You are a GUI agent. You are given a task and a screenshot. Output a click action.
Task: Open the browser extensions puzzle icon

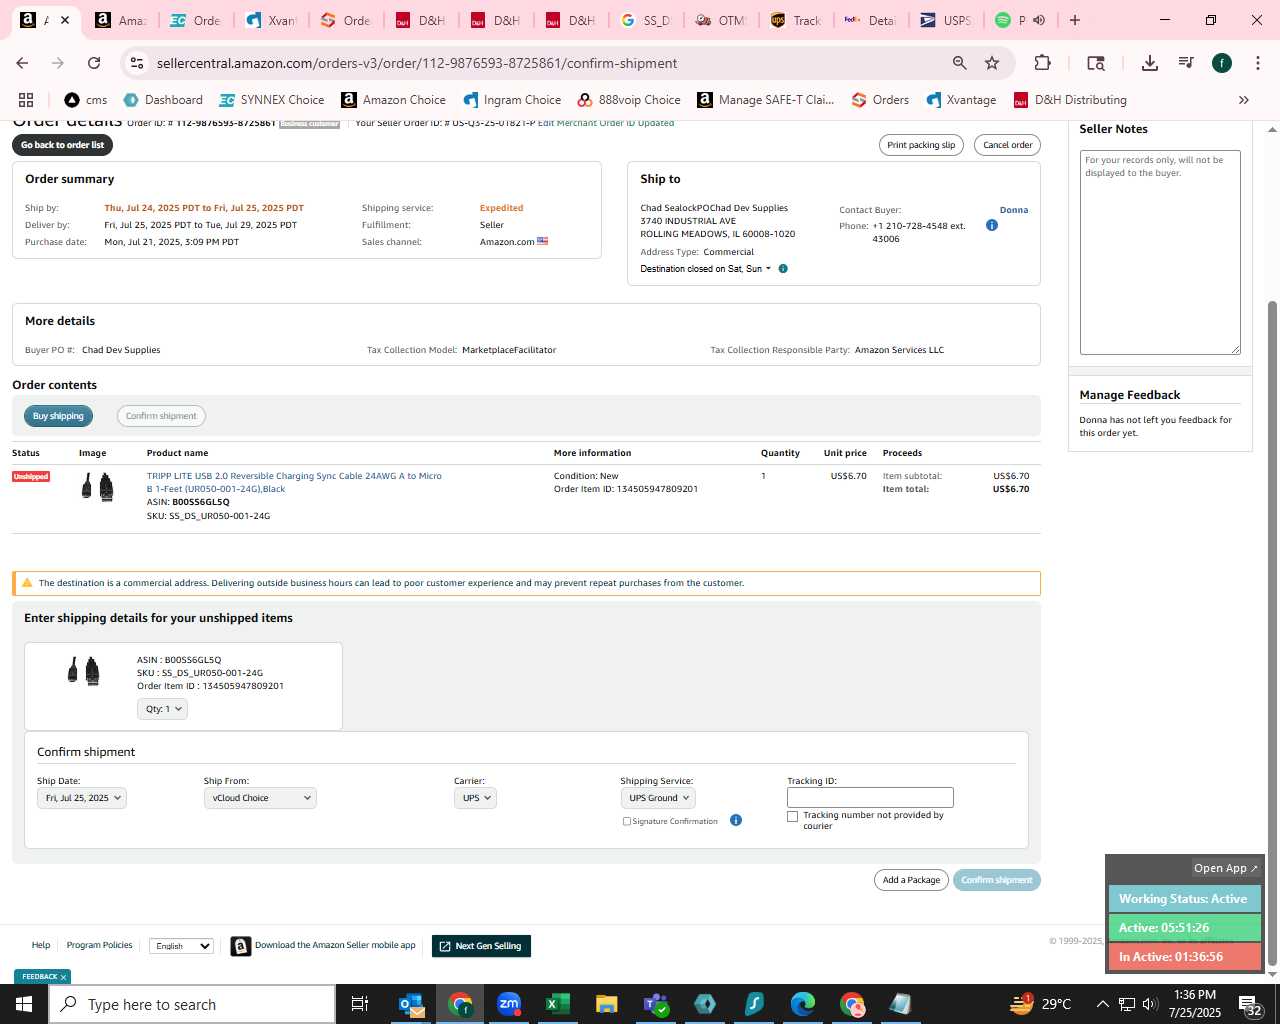1042,63
